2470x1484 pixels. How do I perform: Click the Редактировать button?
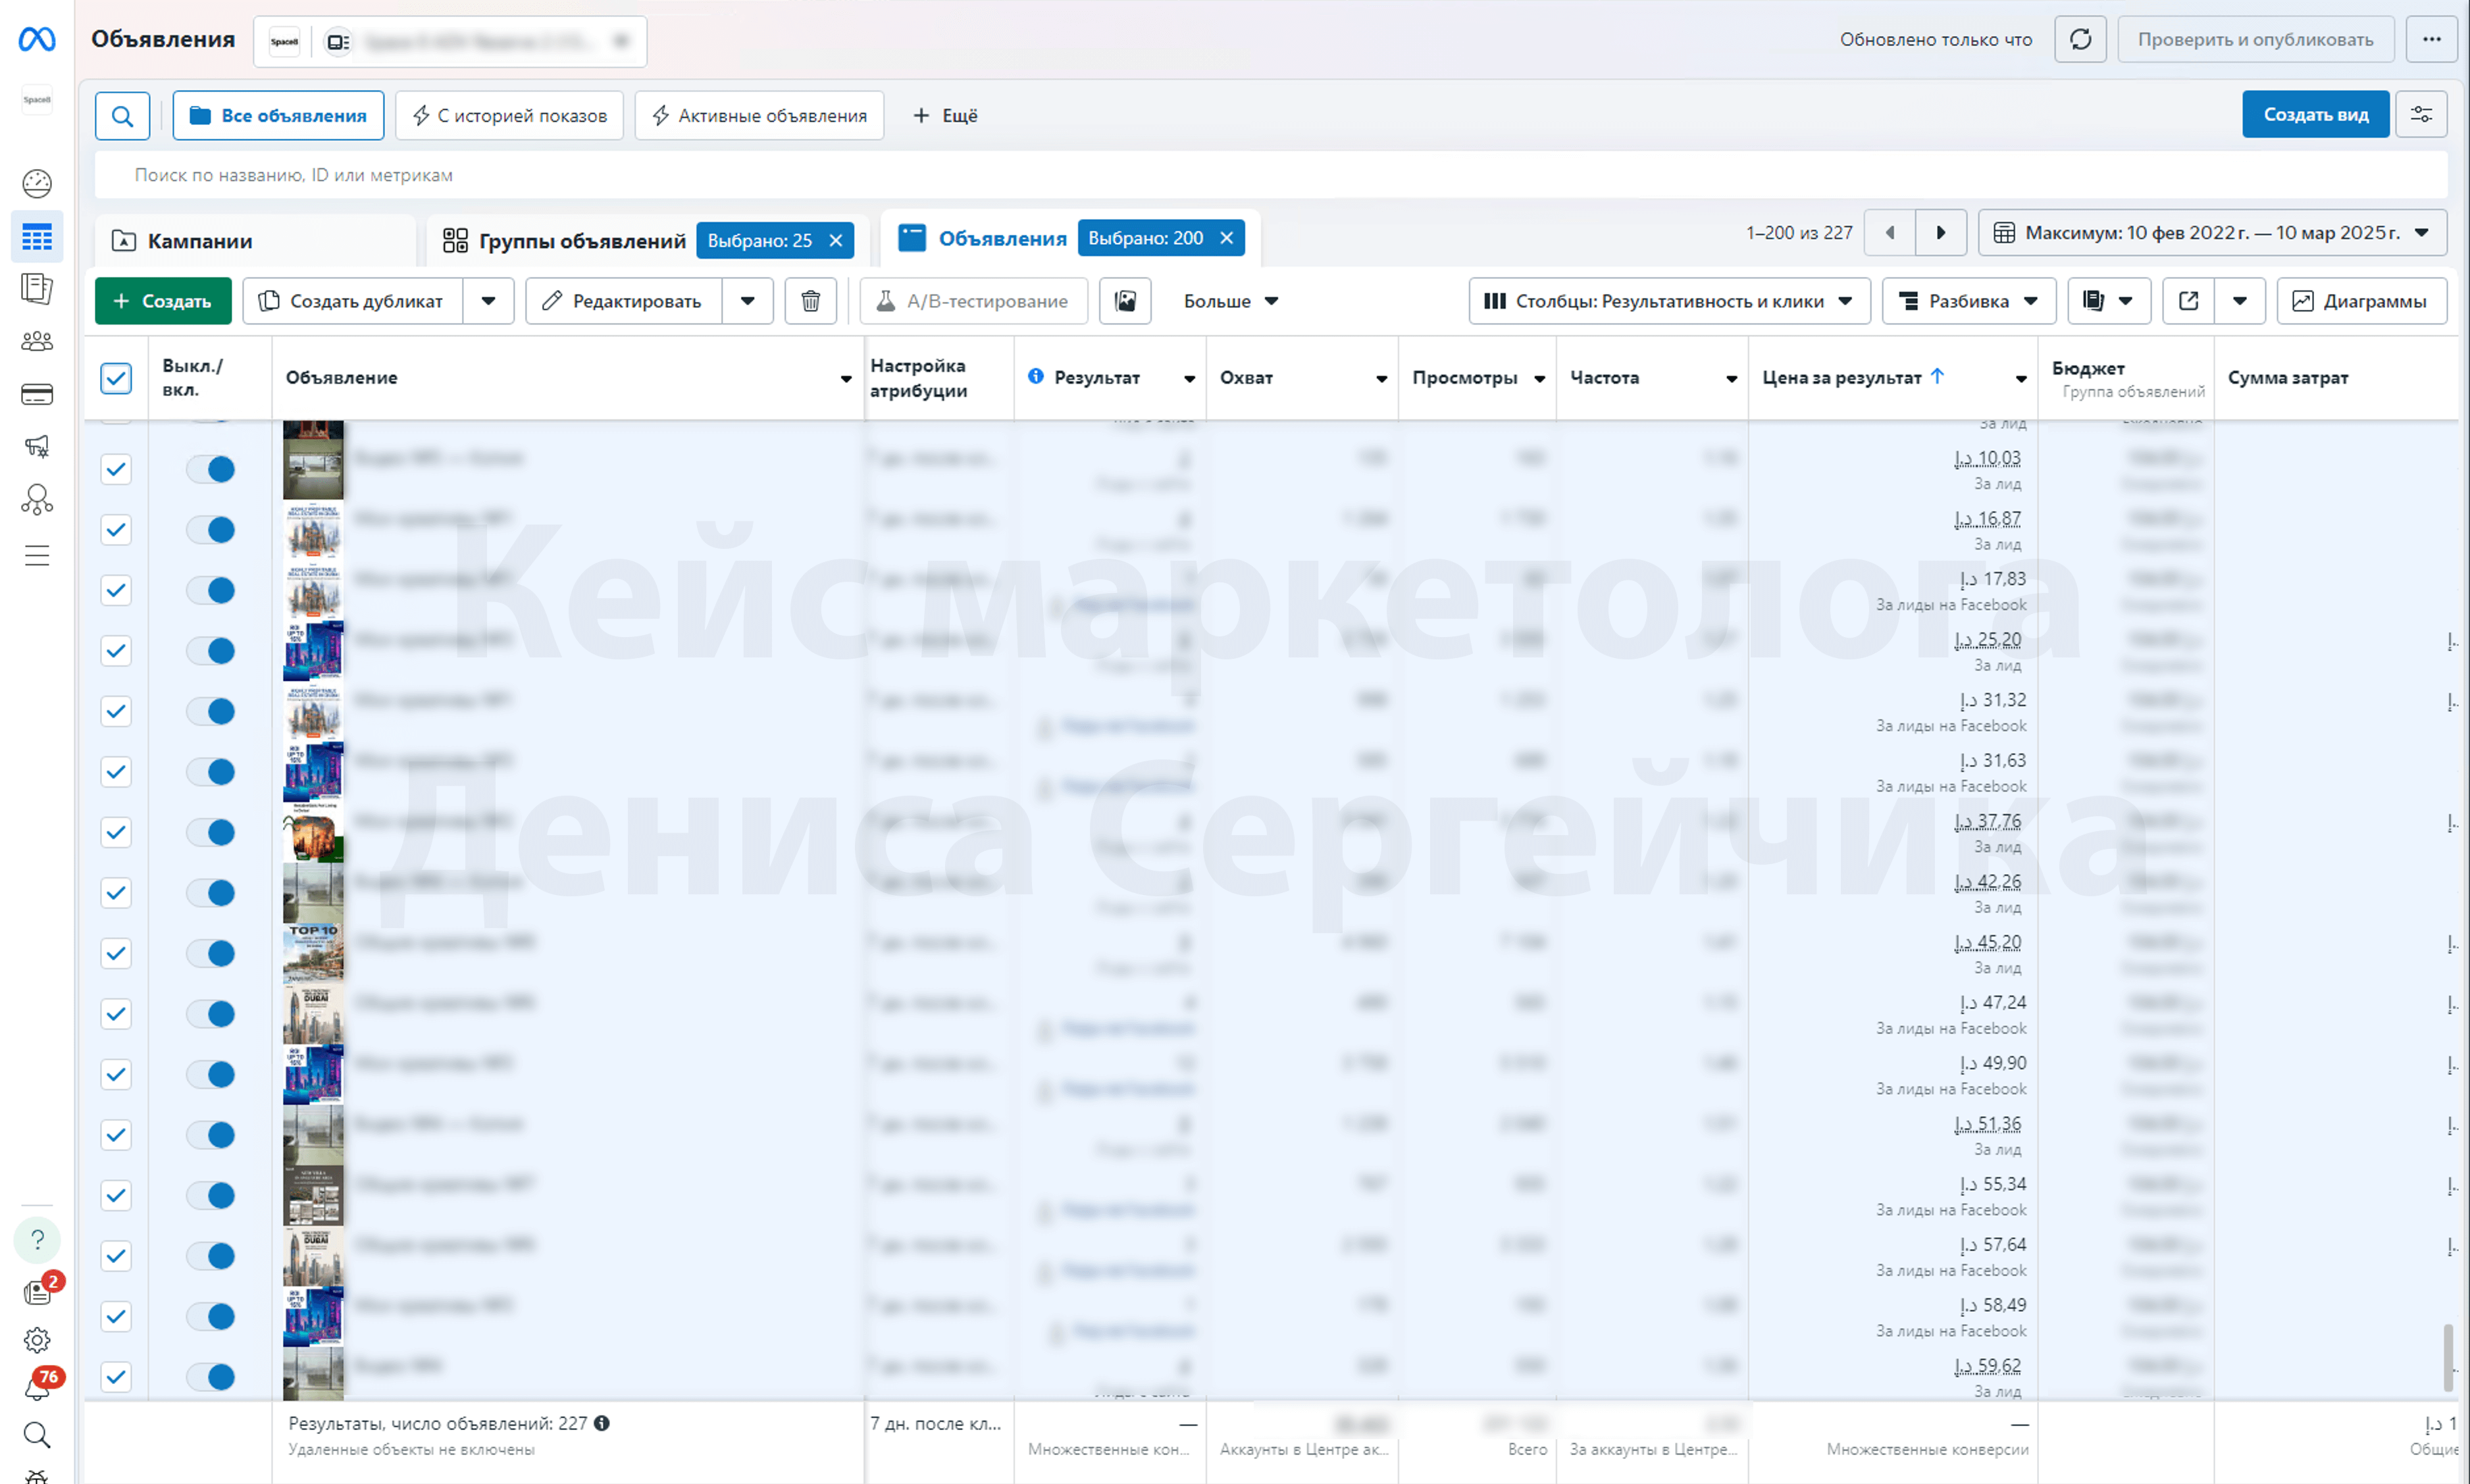(x=624, y=301)
